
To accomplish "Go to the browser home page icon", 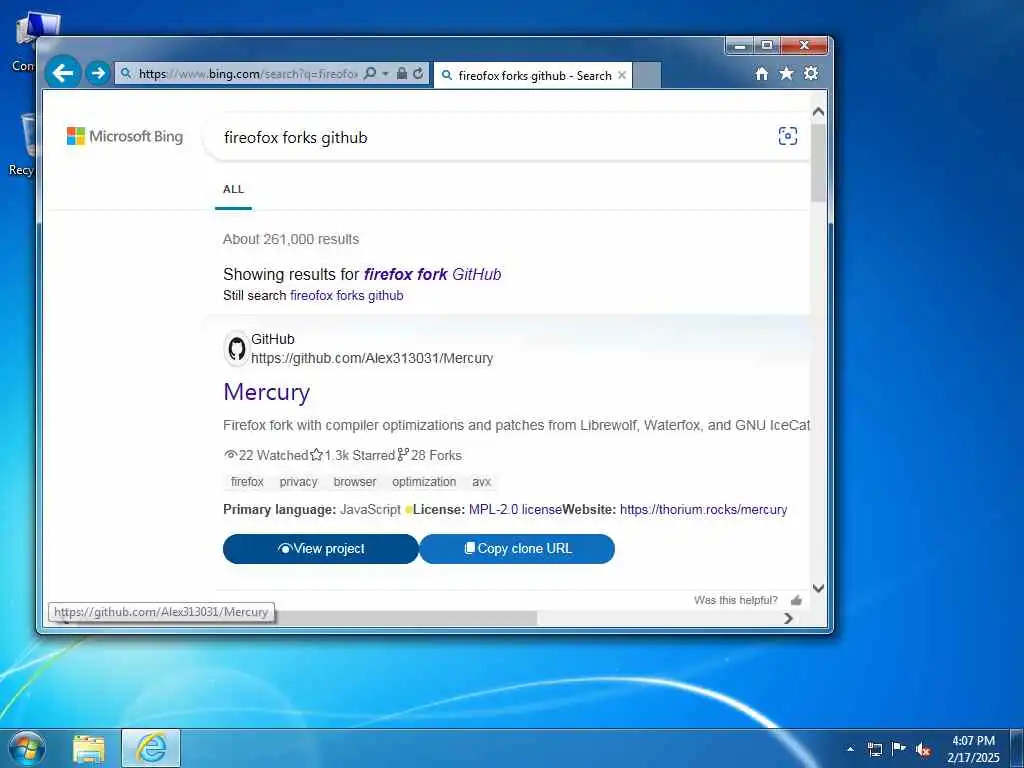I will pos(761,73).
